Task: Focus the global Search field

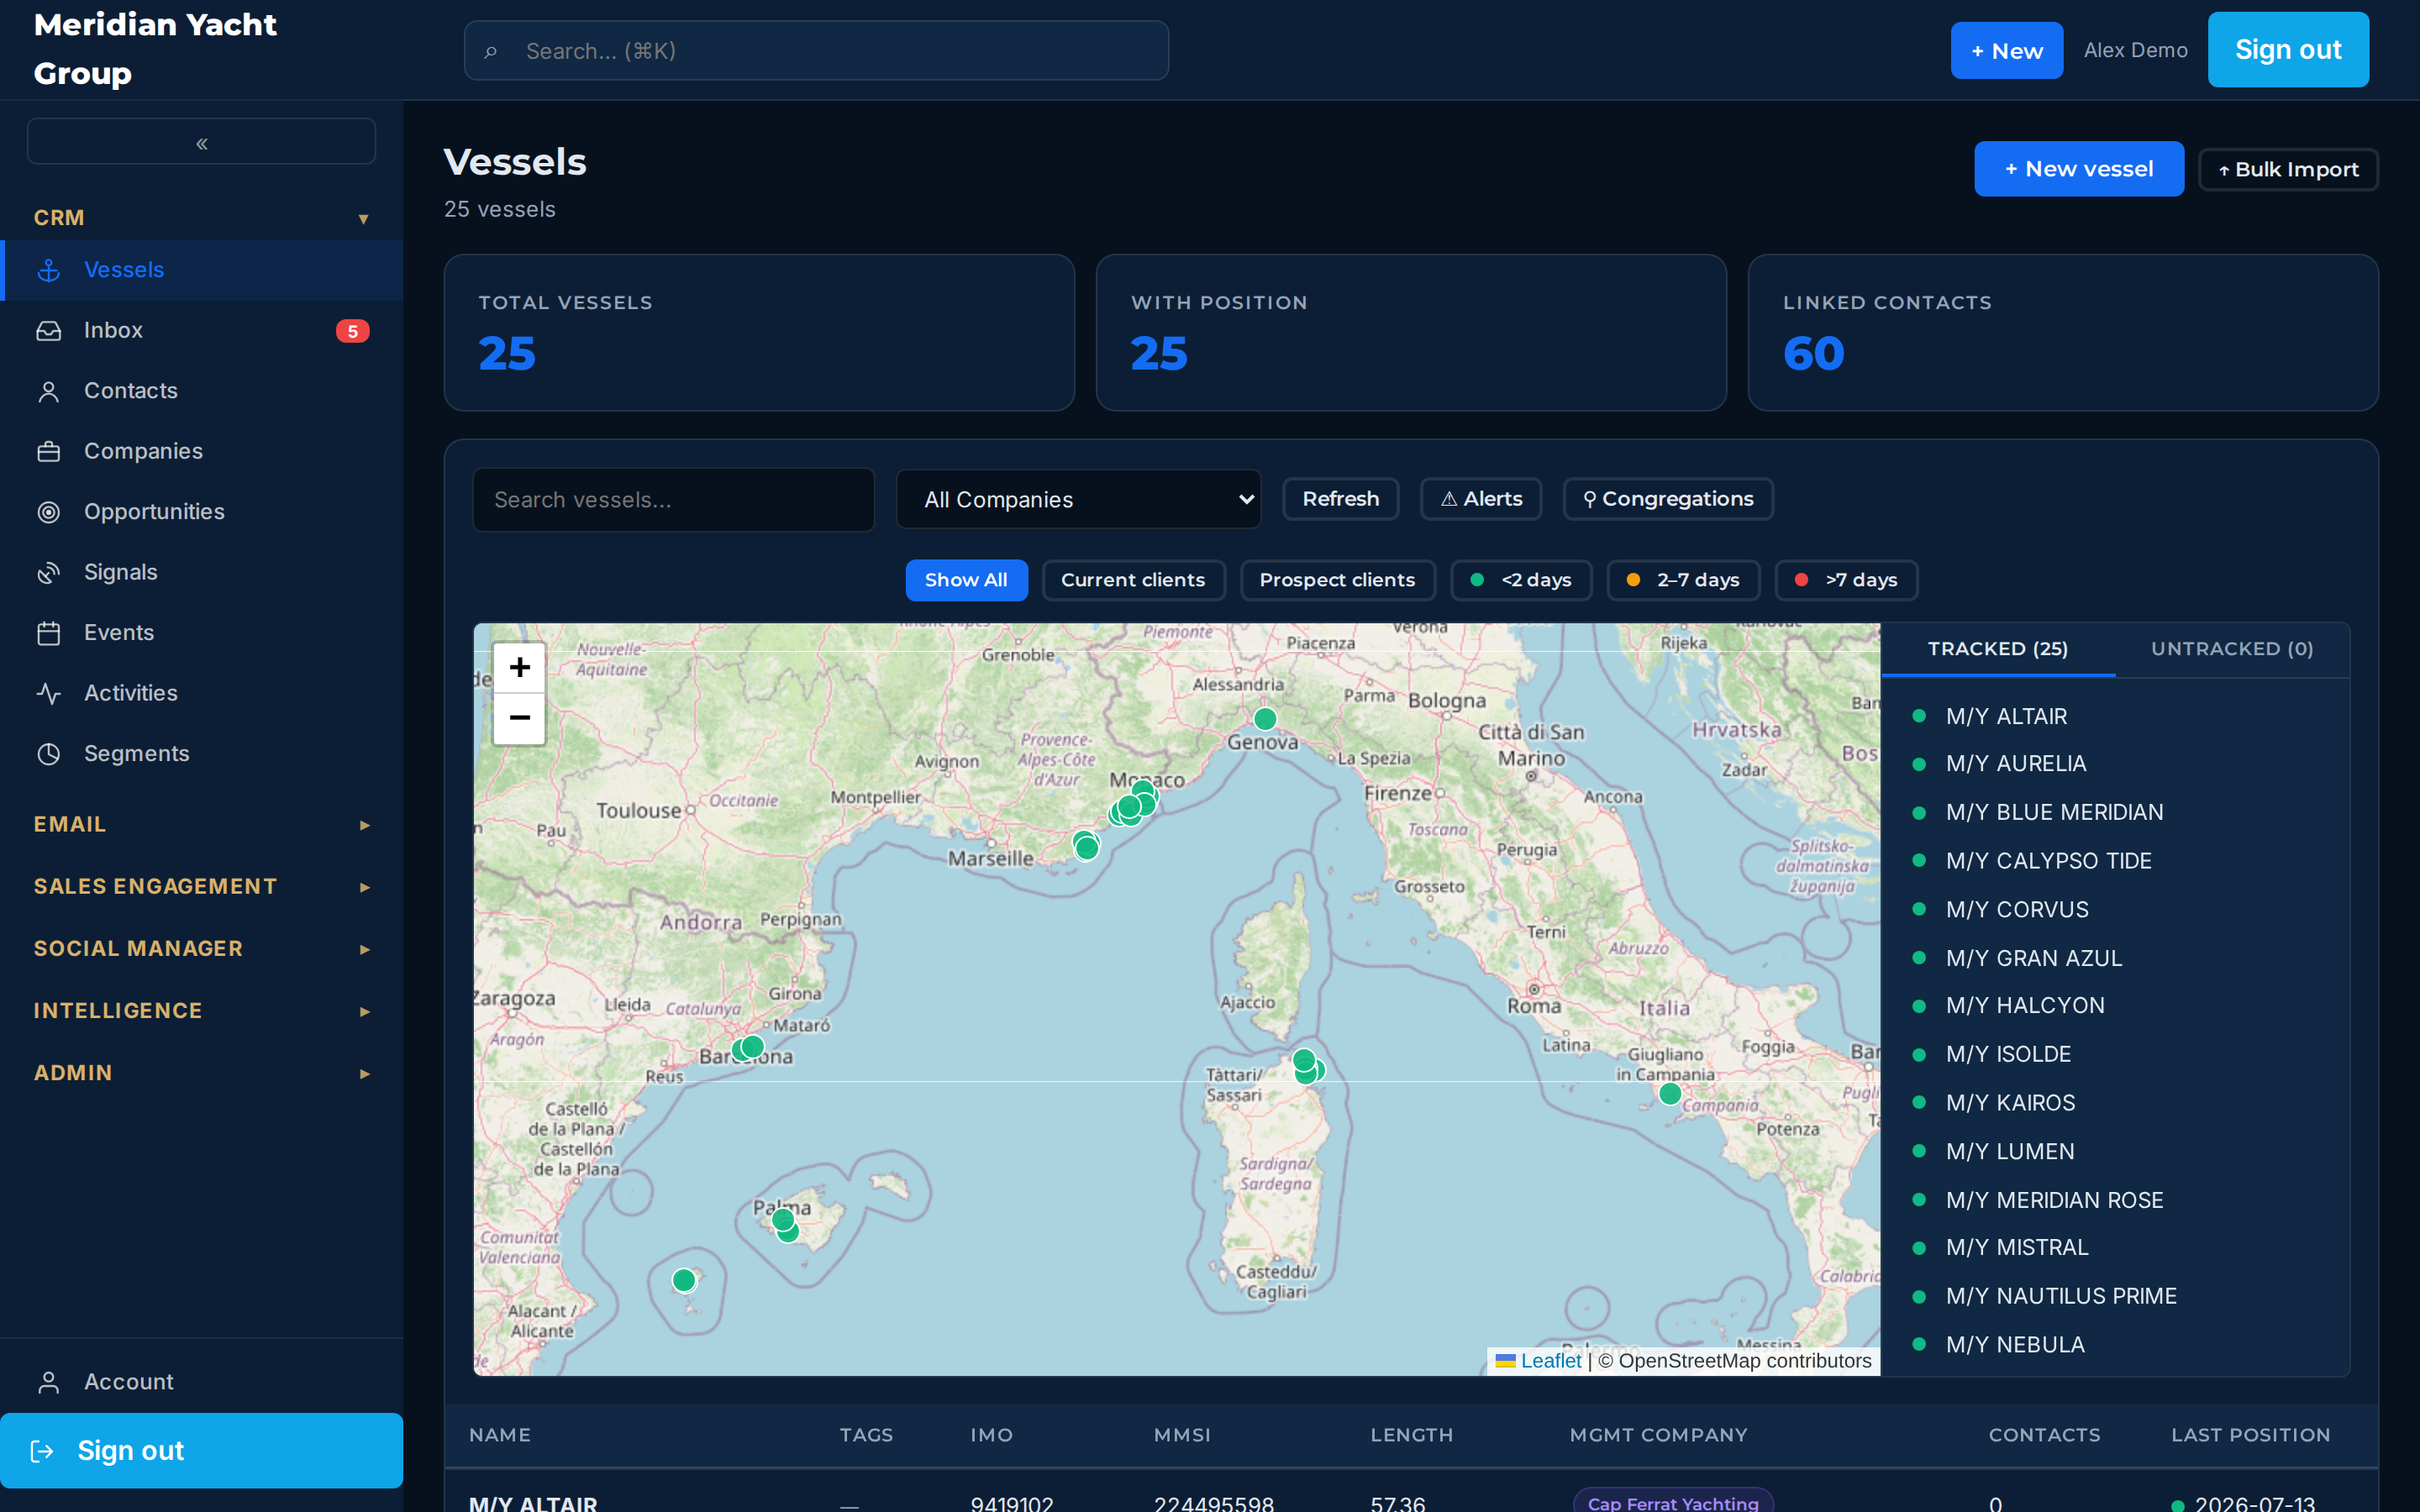Action: coord(816,51)
